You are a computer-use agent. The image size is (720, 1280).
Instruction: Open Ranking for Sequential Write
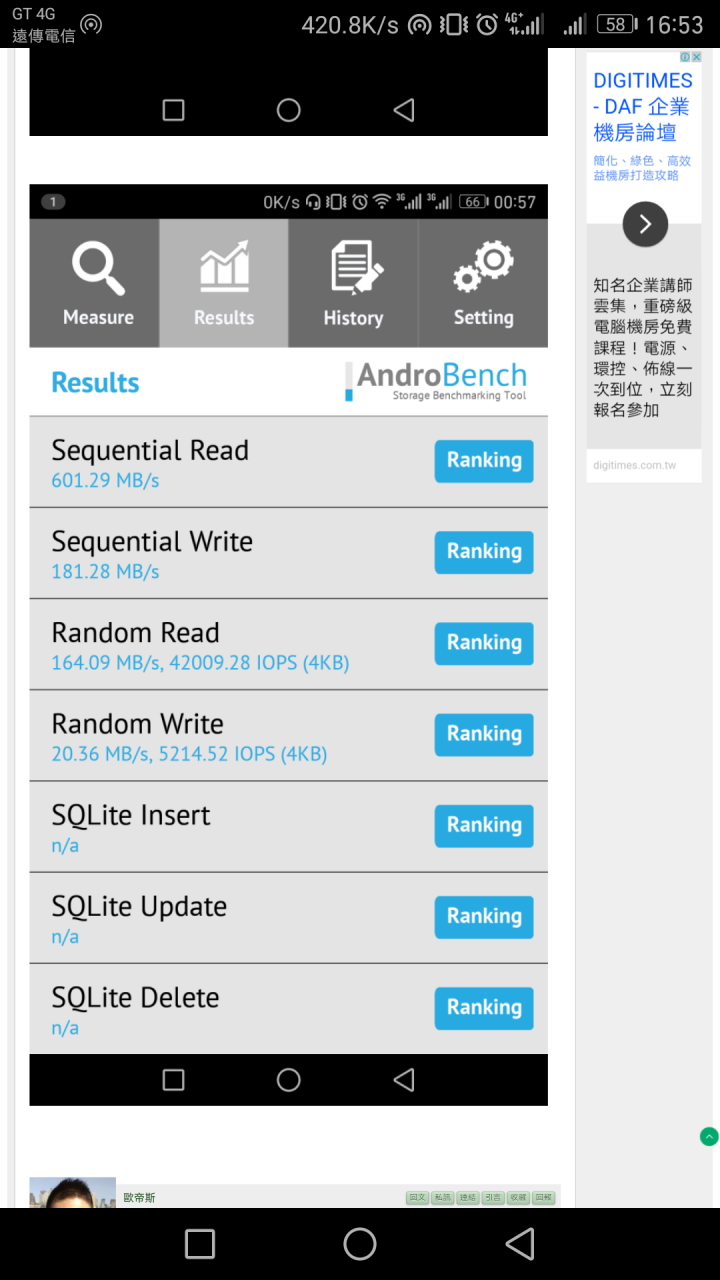click(484, 552)
